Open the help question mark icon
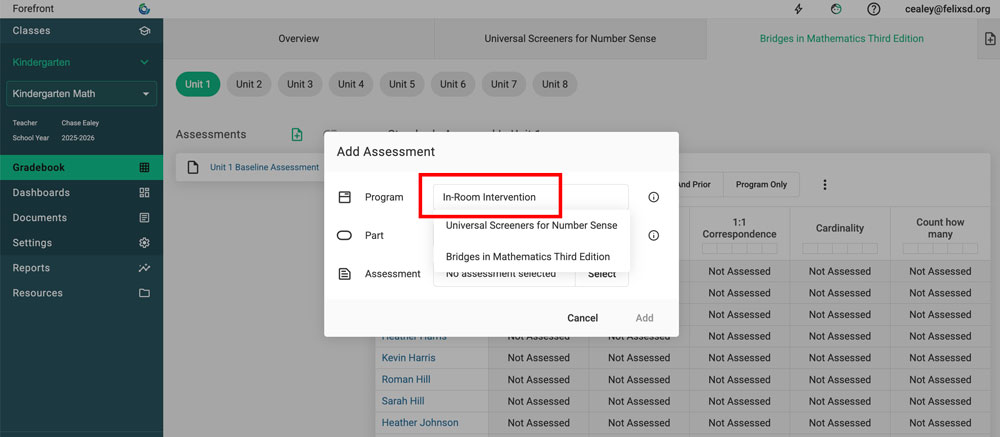Image resolution: width=1000 pixels, height=437 pixels. 874,9
